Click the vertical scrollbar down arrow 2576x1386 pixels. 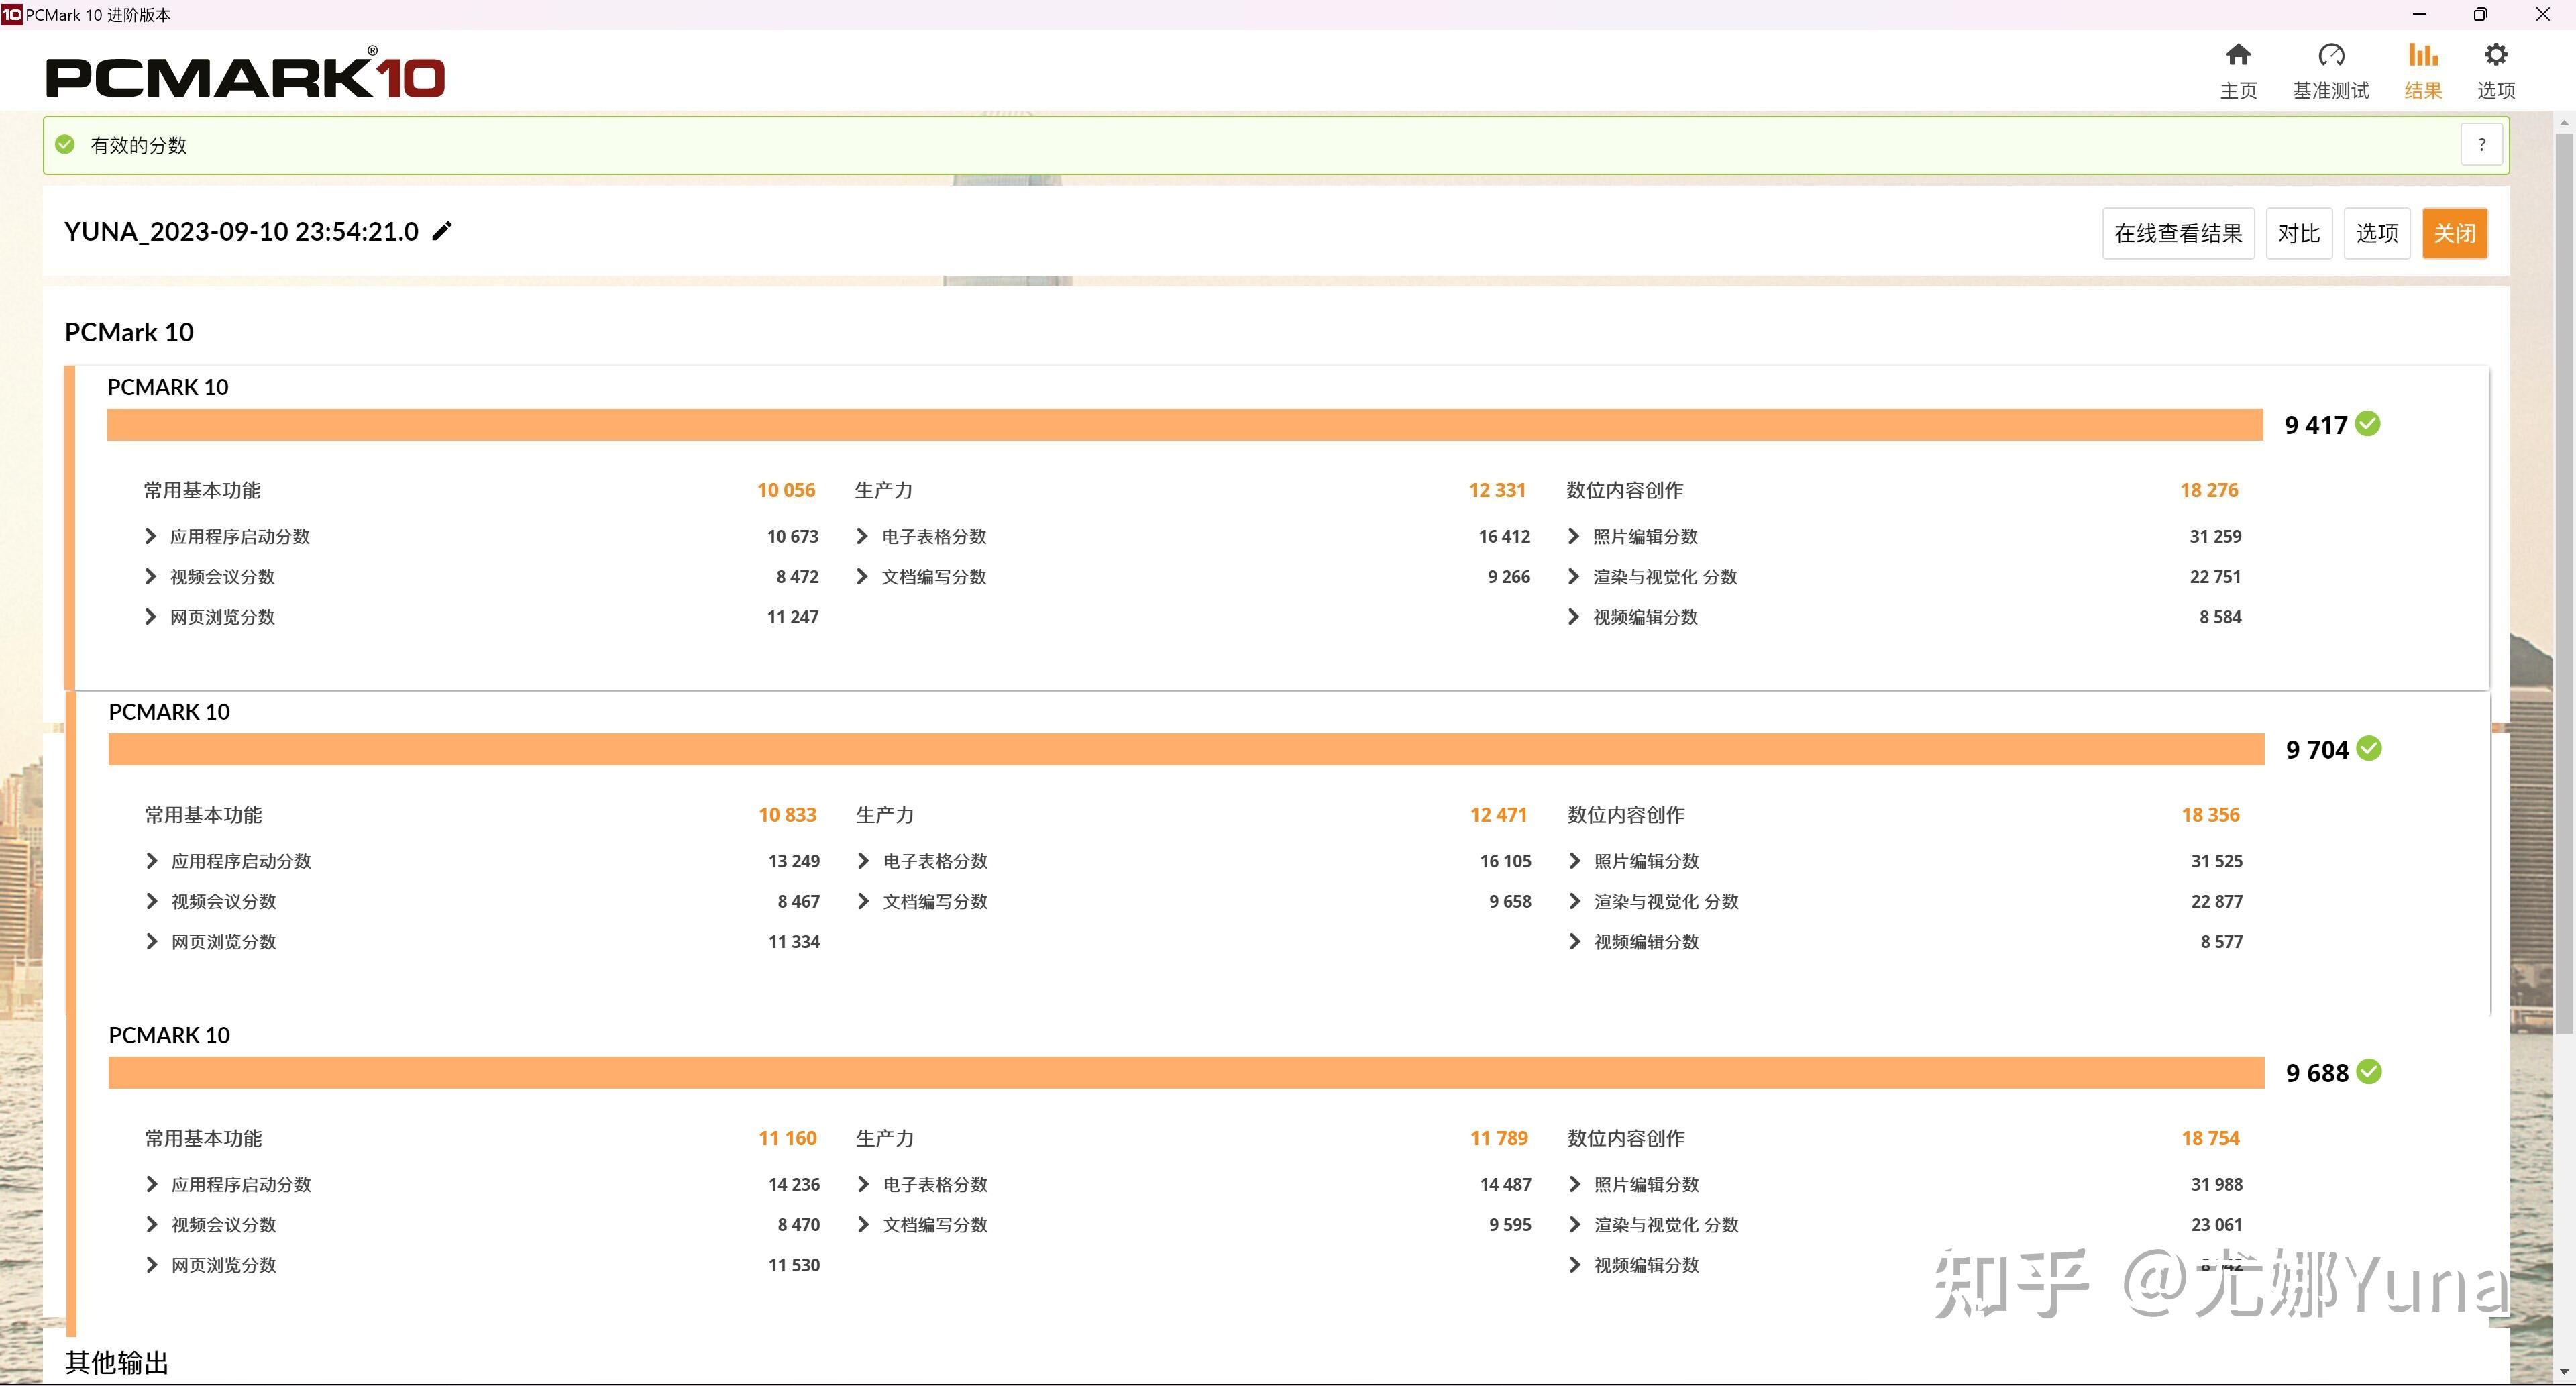[2563, 1373]
